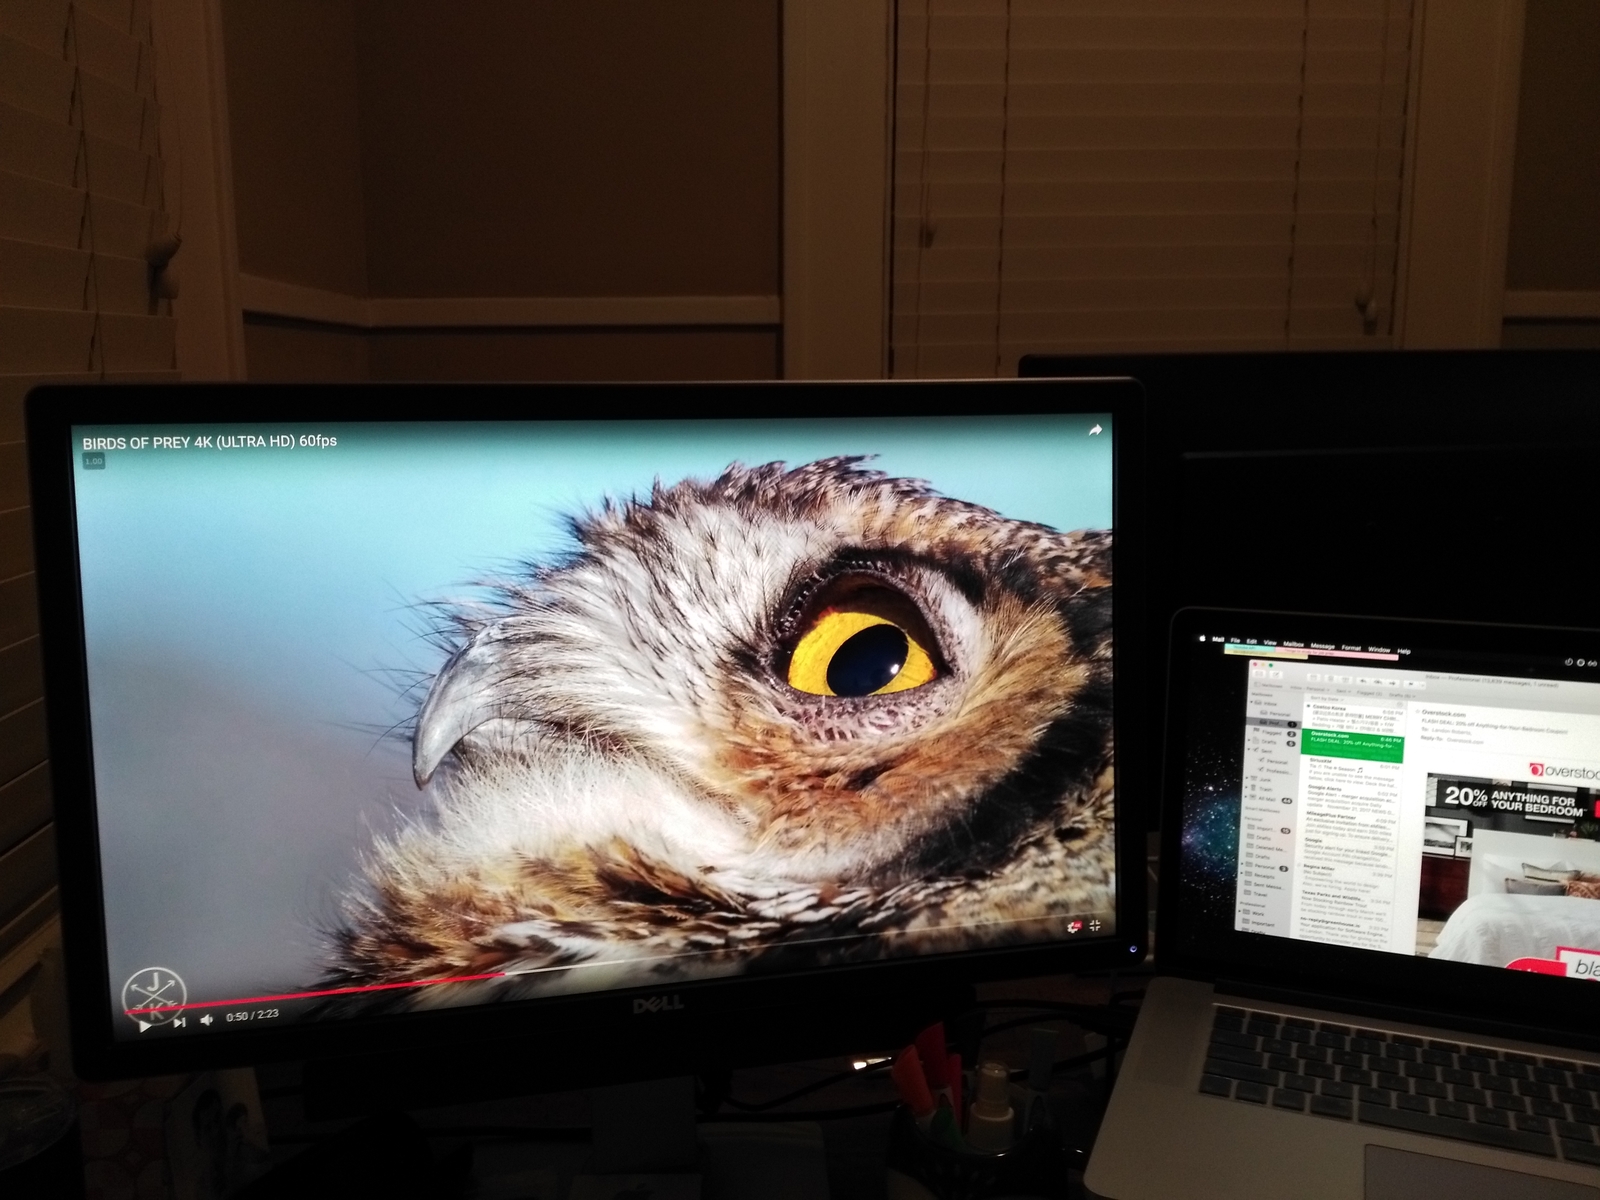Skip to the next video
Image resolution: width=1600 pixels, height=1200 pixels.
[179, 1022]
